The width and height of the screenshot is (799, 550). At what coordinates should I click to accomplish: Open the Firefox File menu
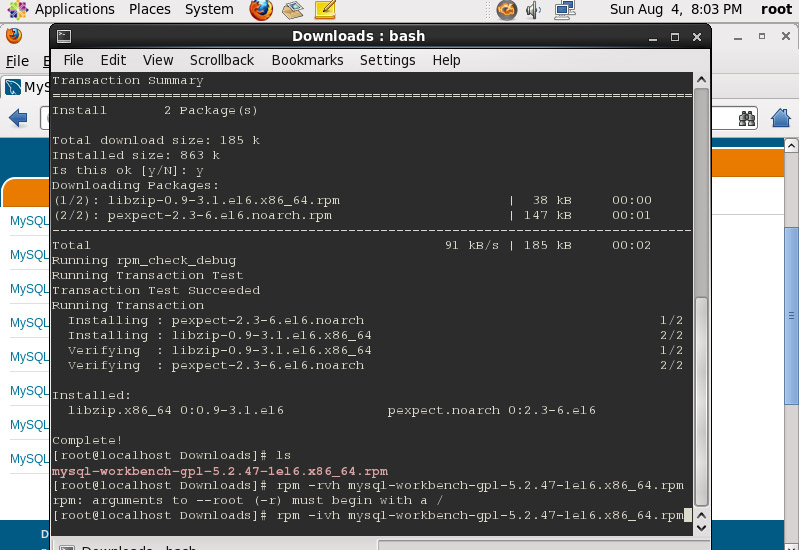[x=17, y=61]
